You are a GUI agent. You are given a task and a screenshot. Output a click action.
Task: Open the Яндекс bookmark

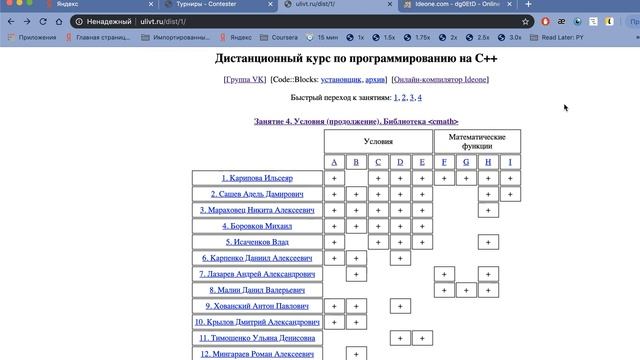coord(236,37)
